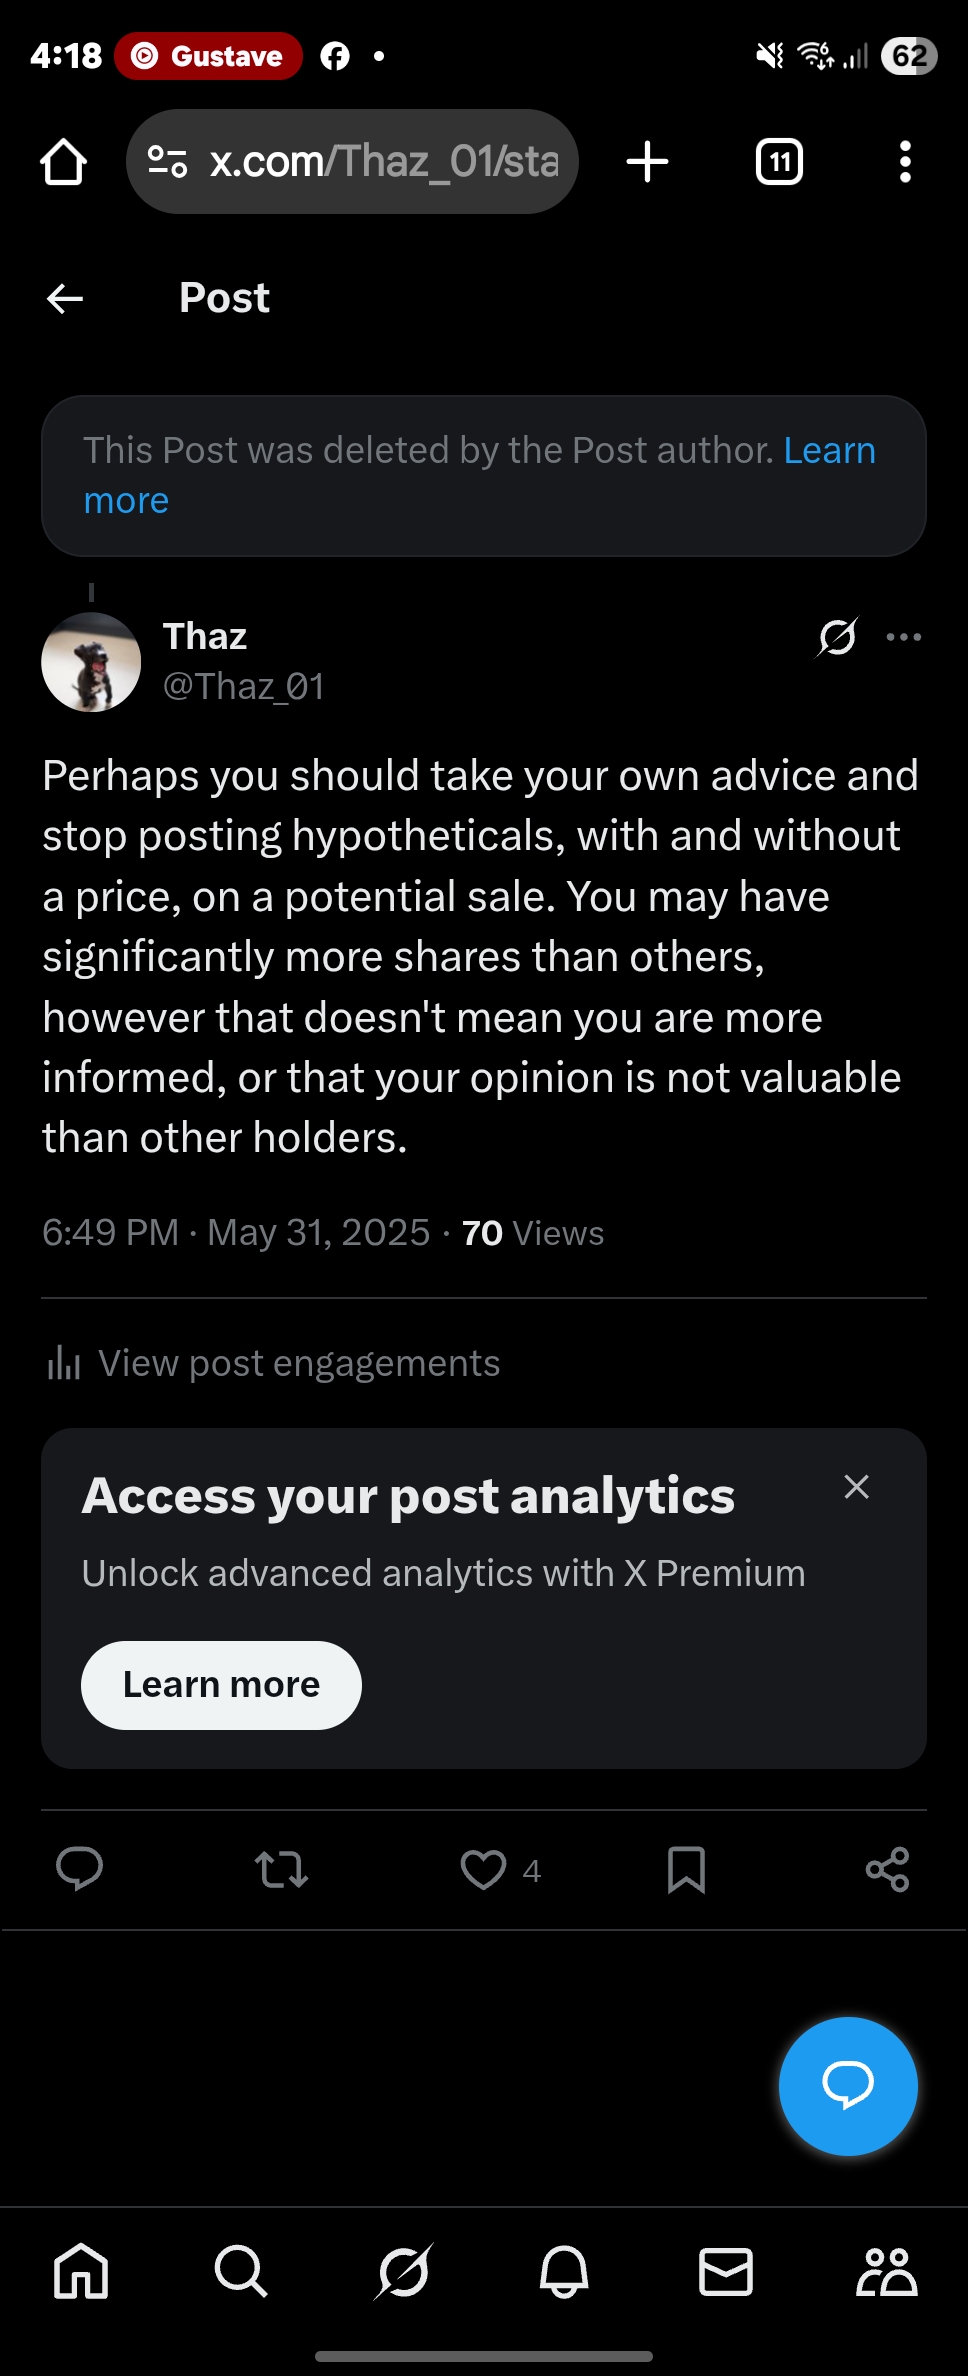Open the Messages envelope tab
Viewport: 968px width, 2376px height.
[725, 2271]
